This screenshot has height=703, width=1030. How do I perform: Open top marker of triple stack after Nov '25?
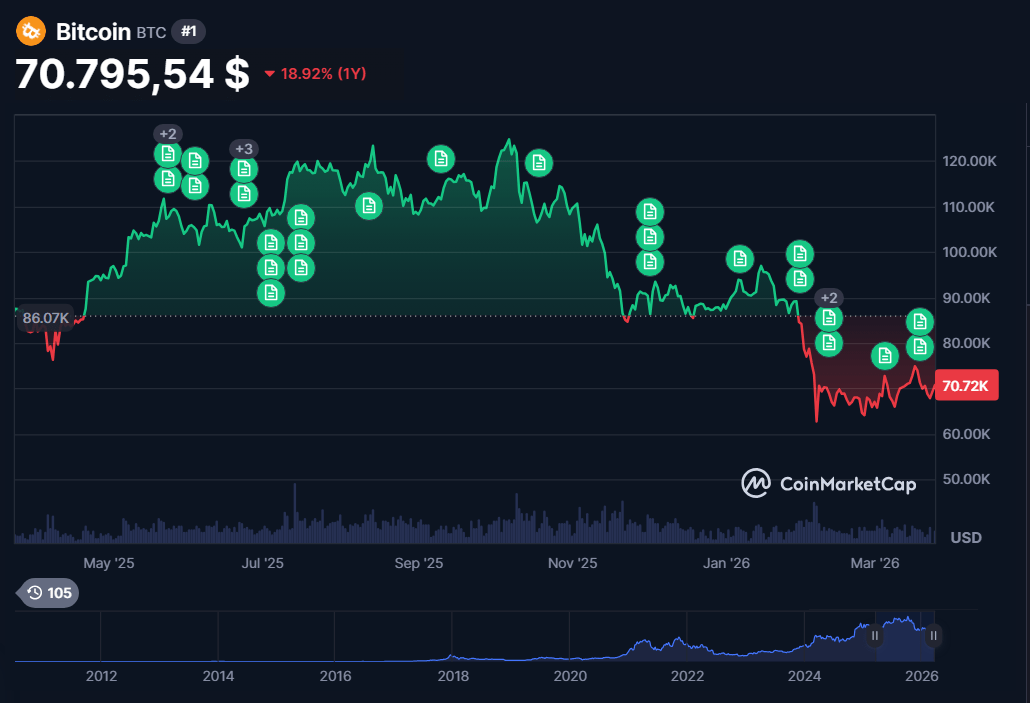point(650,212)
